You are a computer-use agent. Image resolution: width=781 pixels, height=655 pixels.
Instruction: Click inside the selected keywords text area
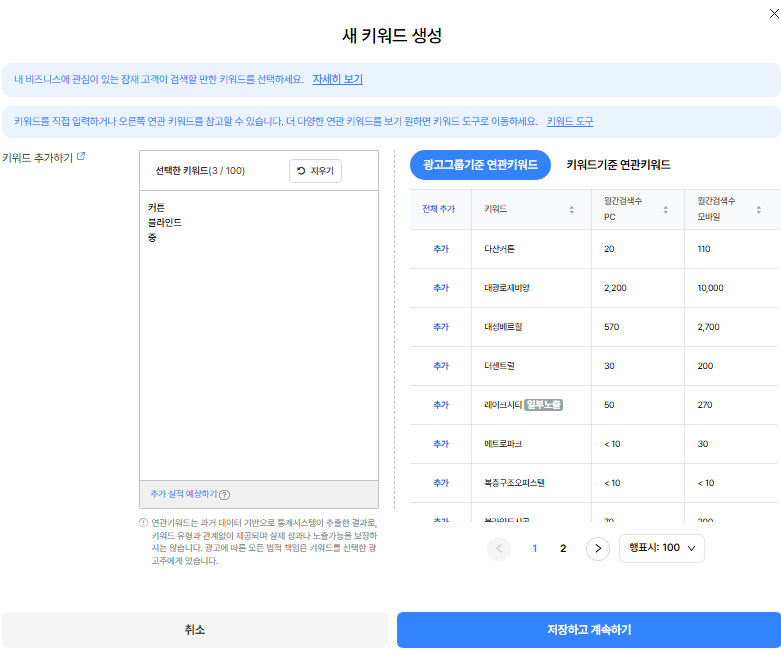coord(259,335)
